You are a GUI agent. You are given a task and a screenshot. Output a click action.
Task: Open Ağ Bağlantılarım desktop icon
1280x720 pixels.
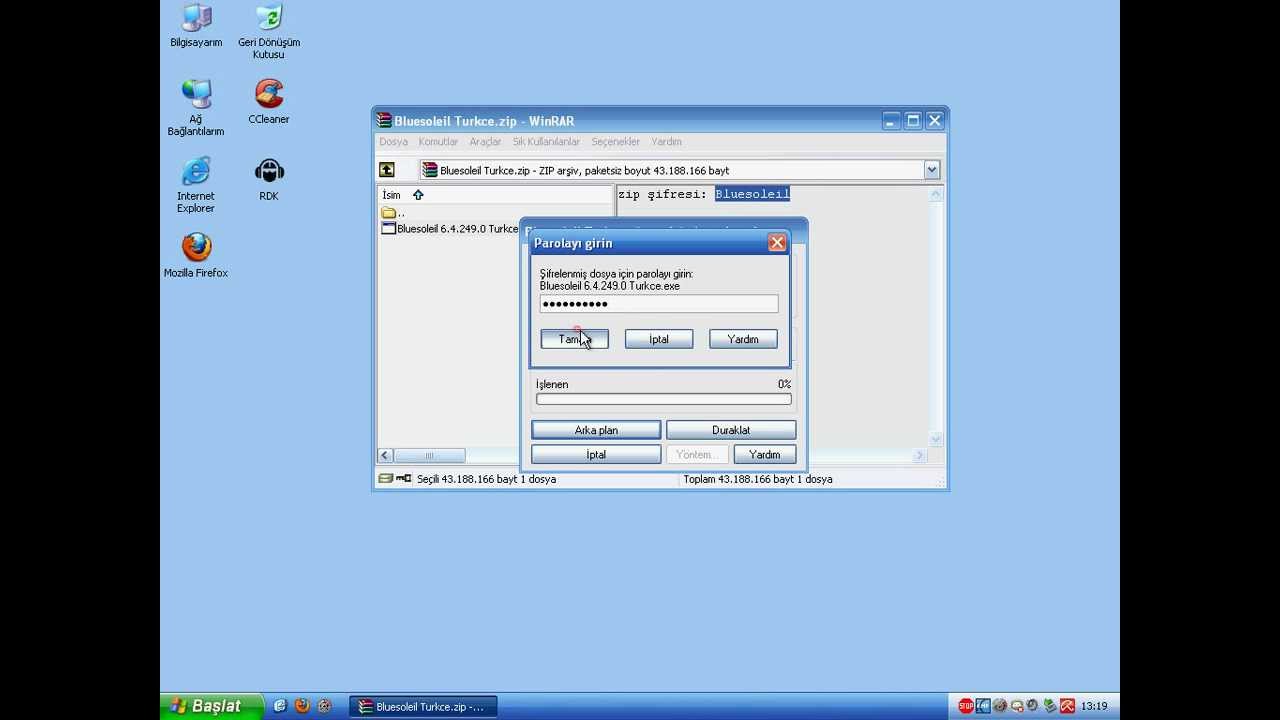196,108
